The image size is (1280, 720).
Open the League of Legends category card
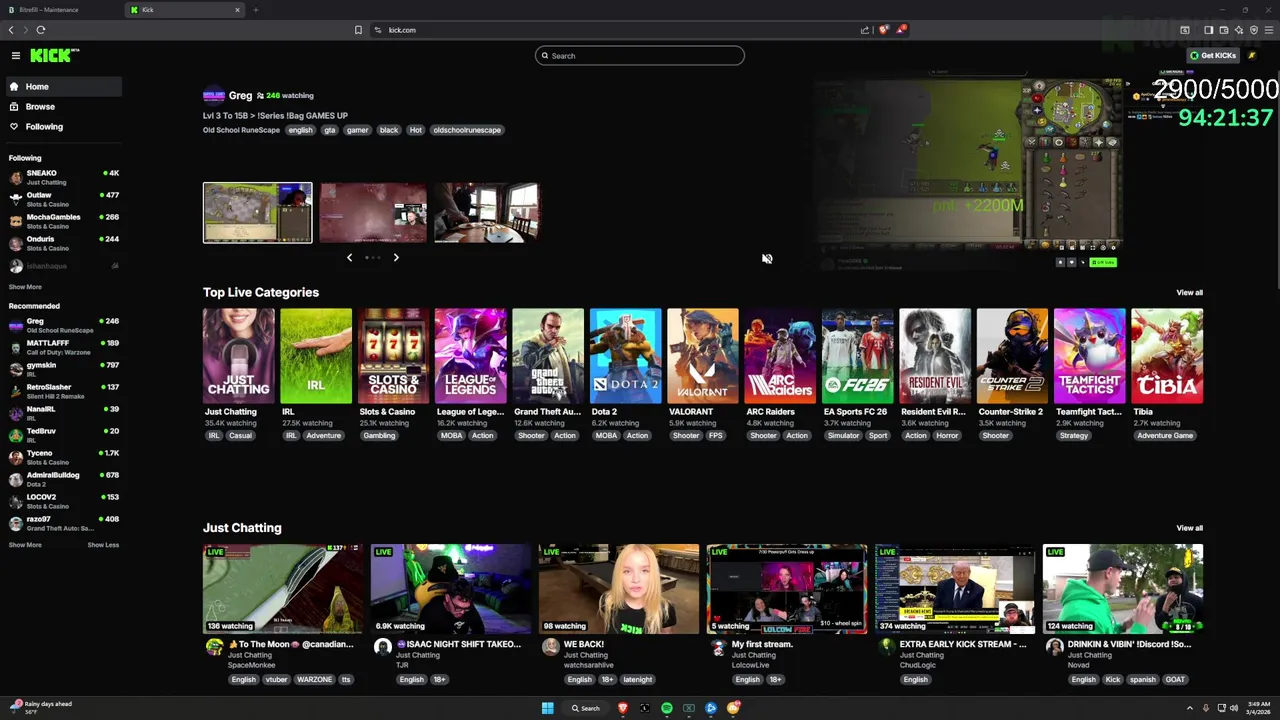470,356
